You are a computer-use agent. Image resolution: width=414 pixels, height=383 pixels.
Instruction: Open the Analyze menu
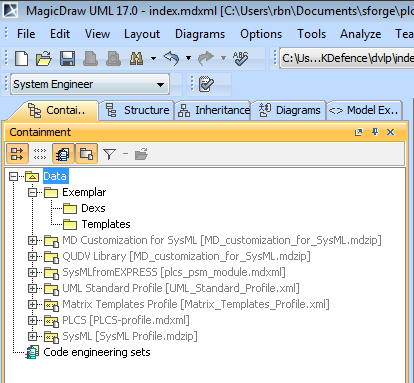(361, 34)
